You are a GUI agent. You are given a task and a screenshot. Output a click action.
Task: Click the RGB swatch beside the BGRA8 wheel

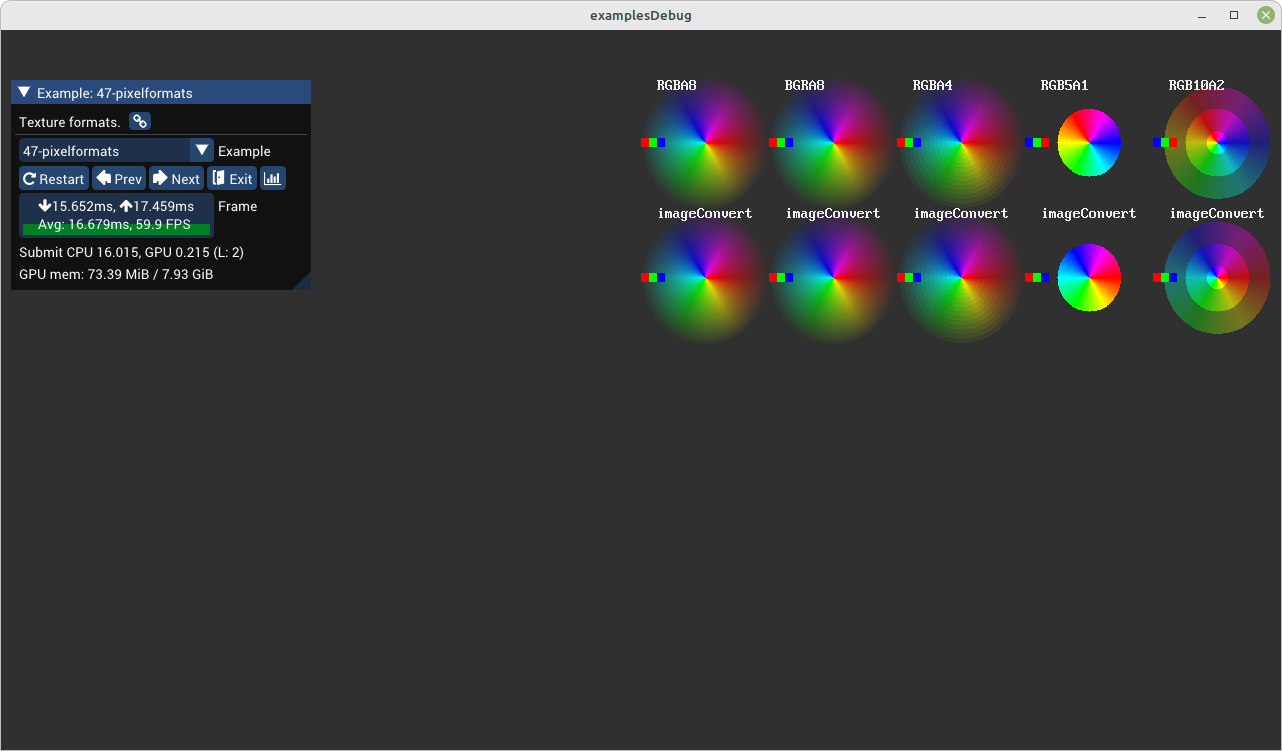781,142
